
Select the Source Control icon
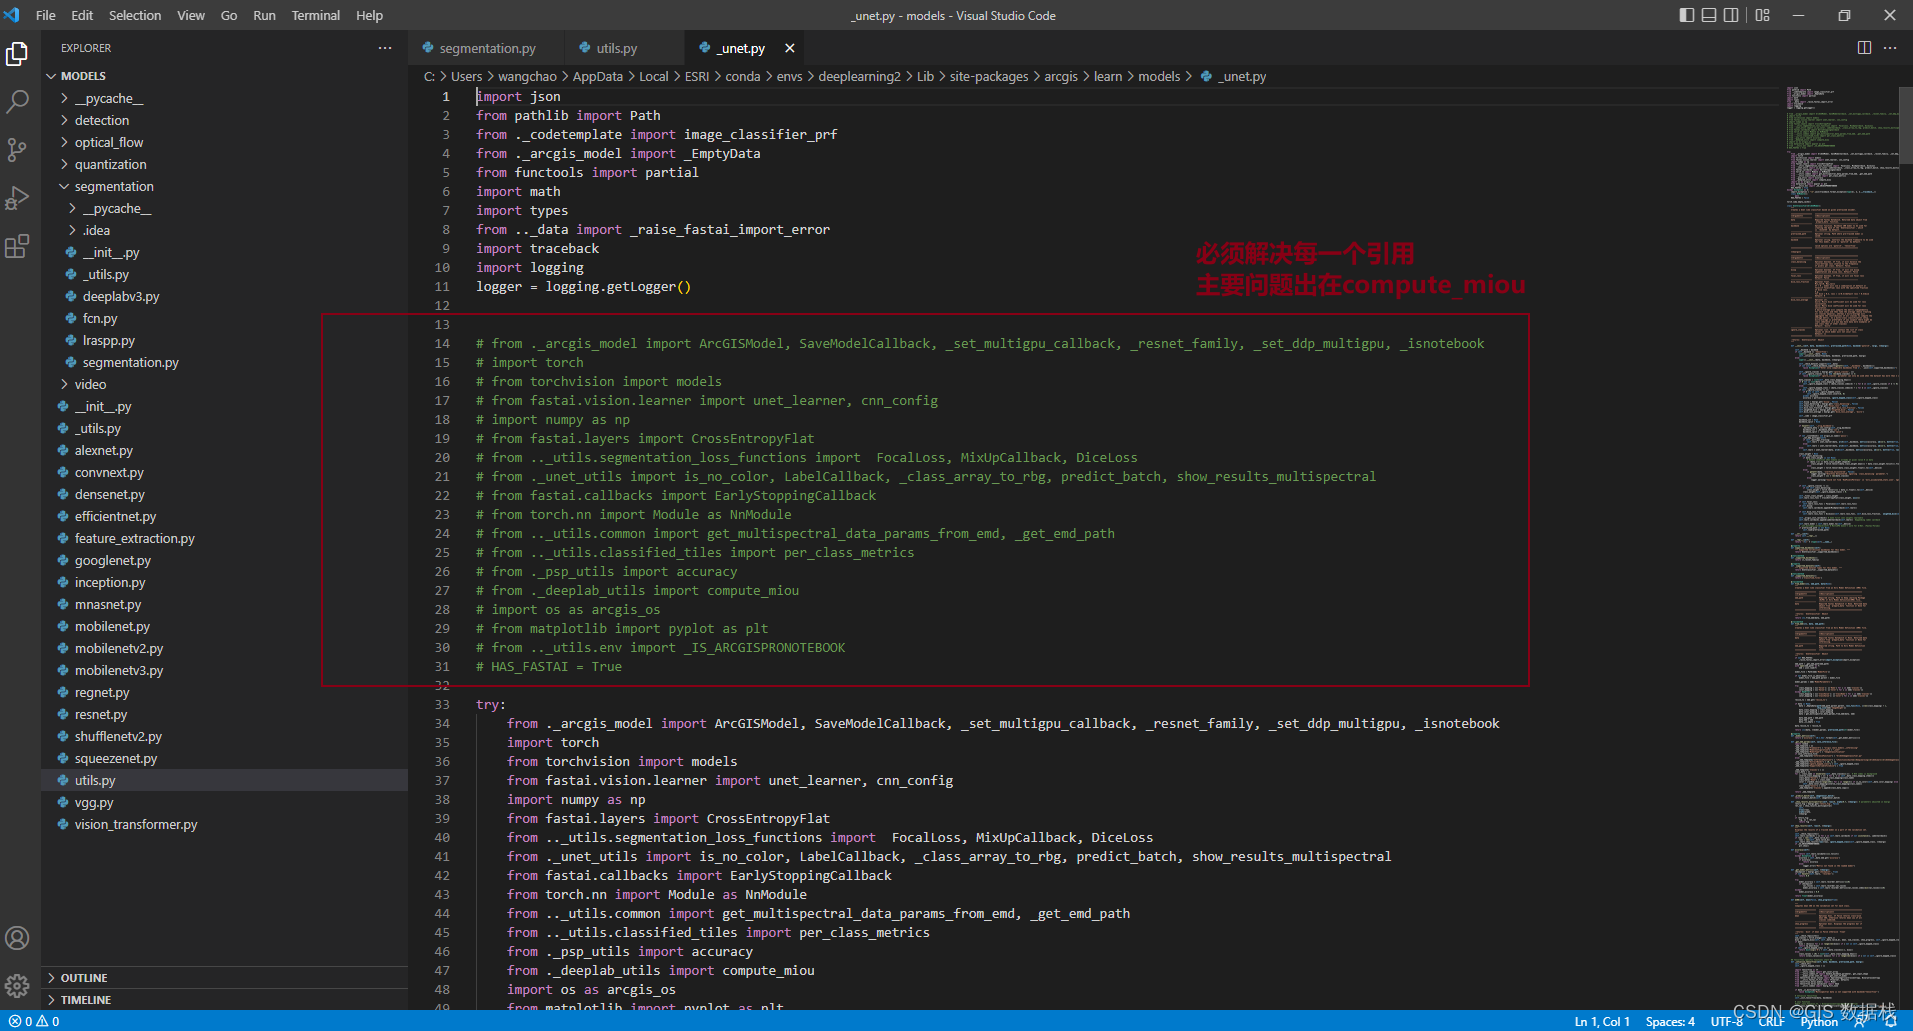(17, 149)
